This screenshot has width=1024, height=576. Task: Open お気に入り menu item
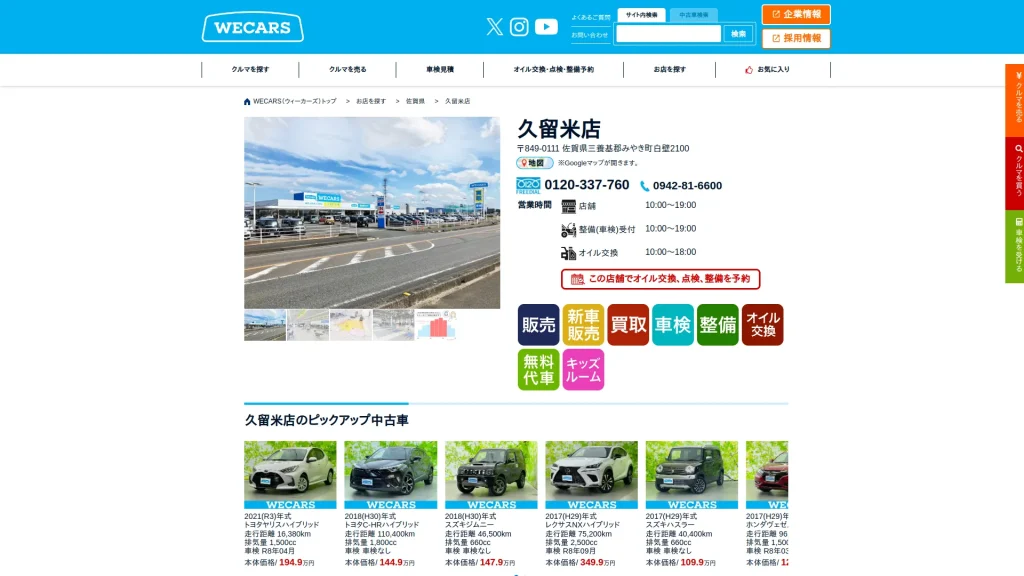[x=773, y=69]
